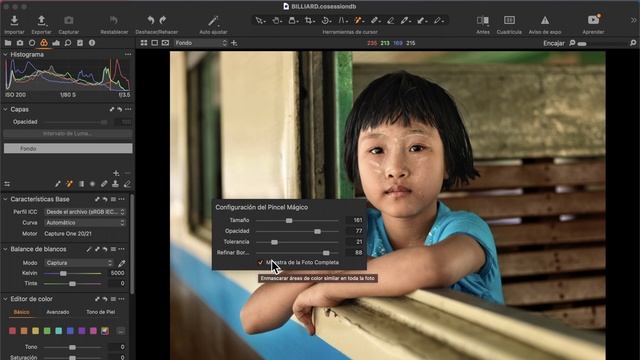Select the Capas draw-mask brush icon
640x360 pixels.
58,184
